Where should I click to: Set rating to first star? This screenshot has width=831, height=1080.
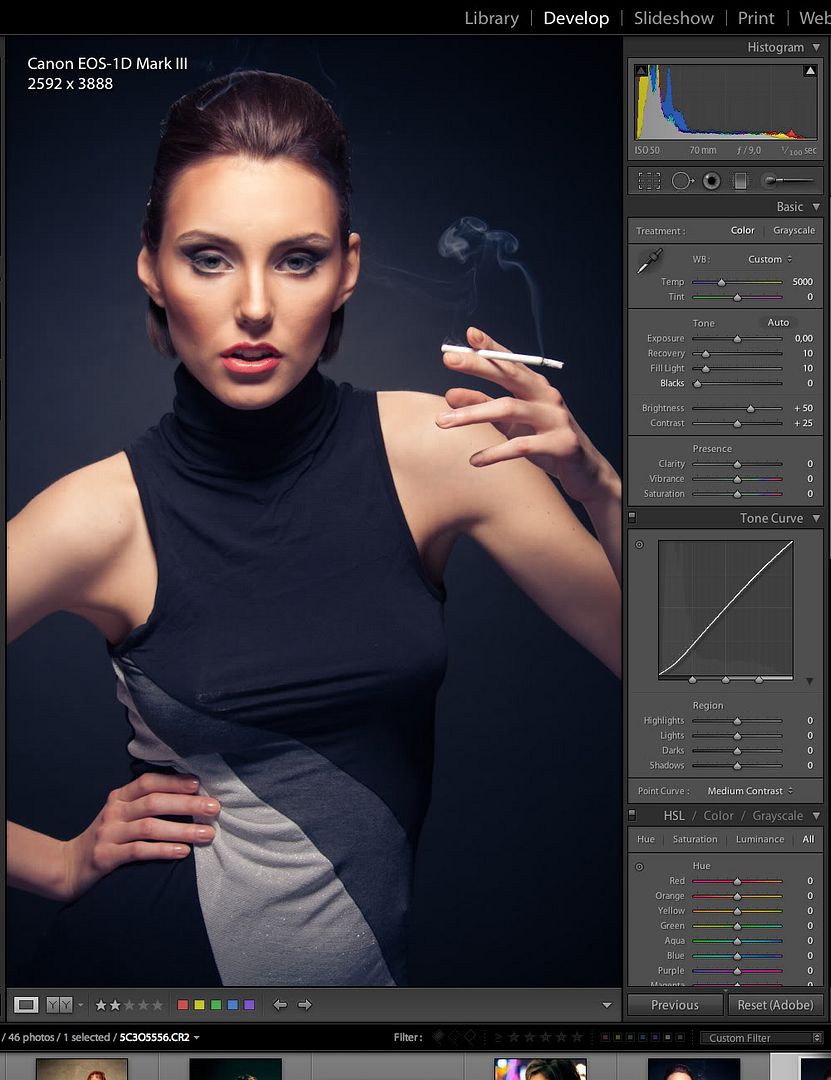[101, 1005]
